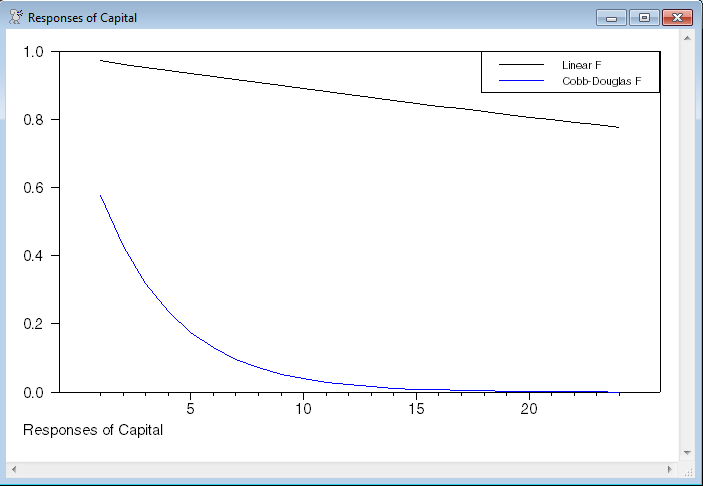Image resolution: width=703 pixels, height=486 pixels.
Task: Select the Cobb-Douglas F legend label
Action: click(595, 80)
